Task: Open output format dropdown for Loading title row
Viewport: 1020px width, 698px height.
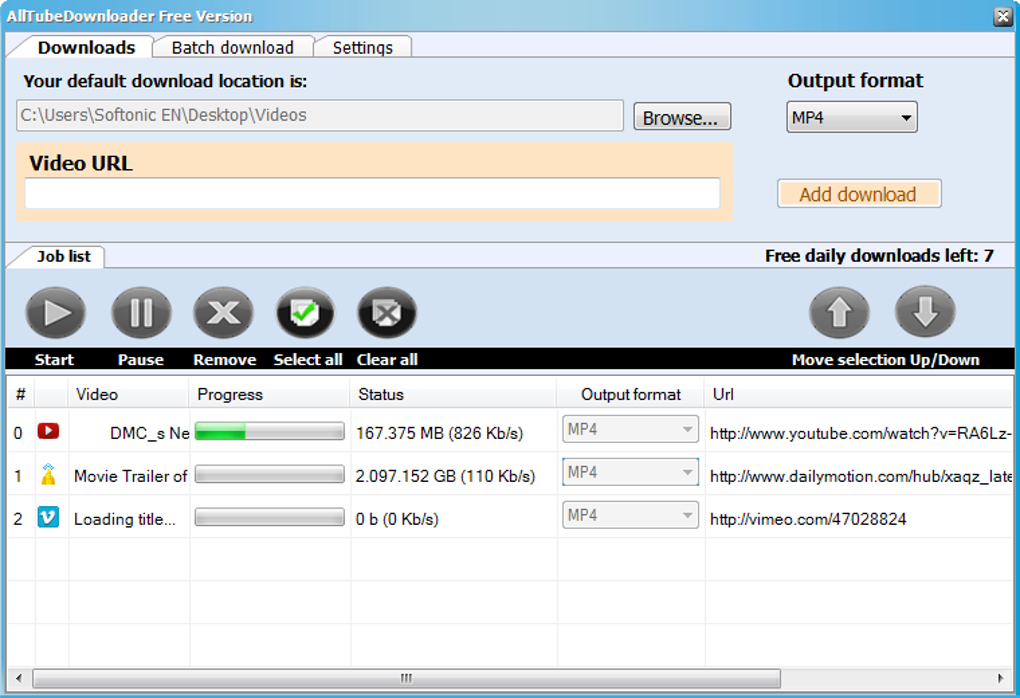Action: click(630, 515)
